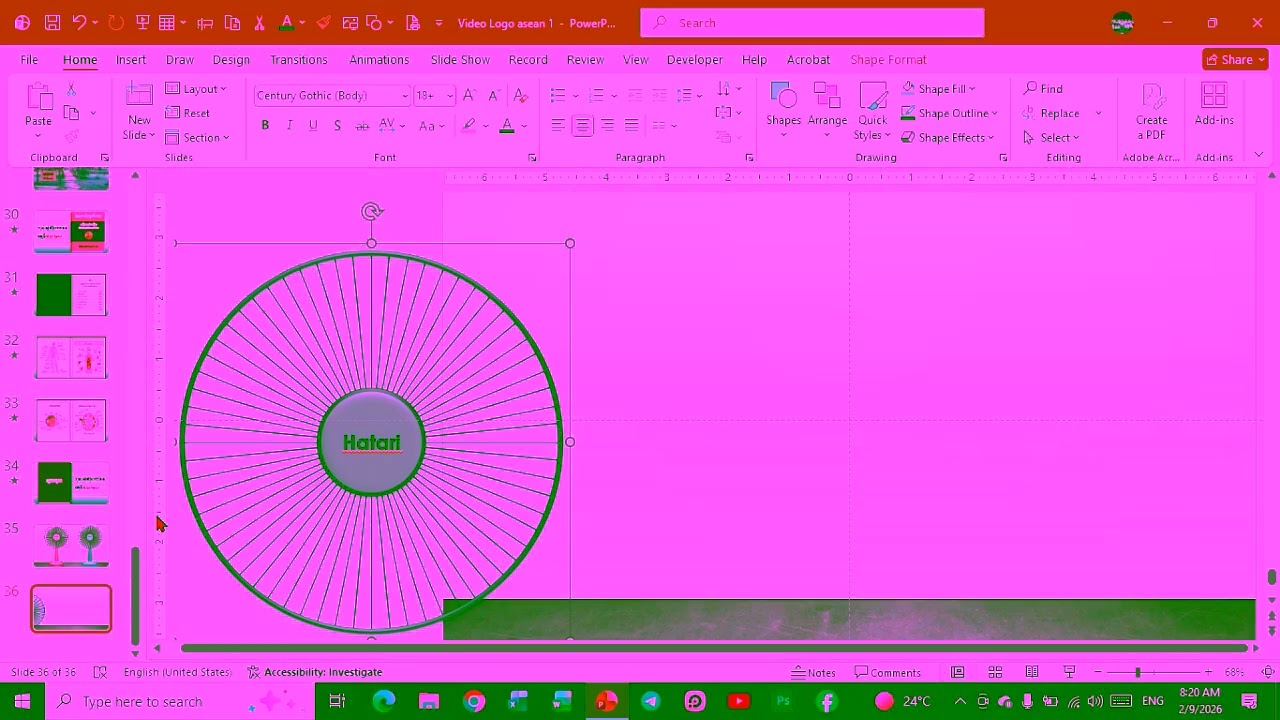Viewport: 1280px width, 720px height.
Task: Click the Reset slide button
Action: click(188, 113)
